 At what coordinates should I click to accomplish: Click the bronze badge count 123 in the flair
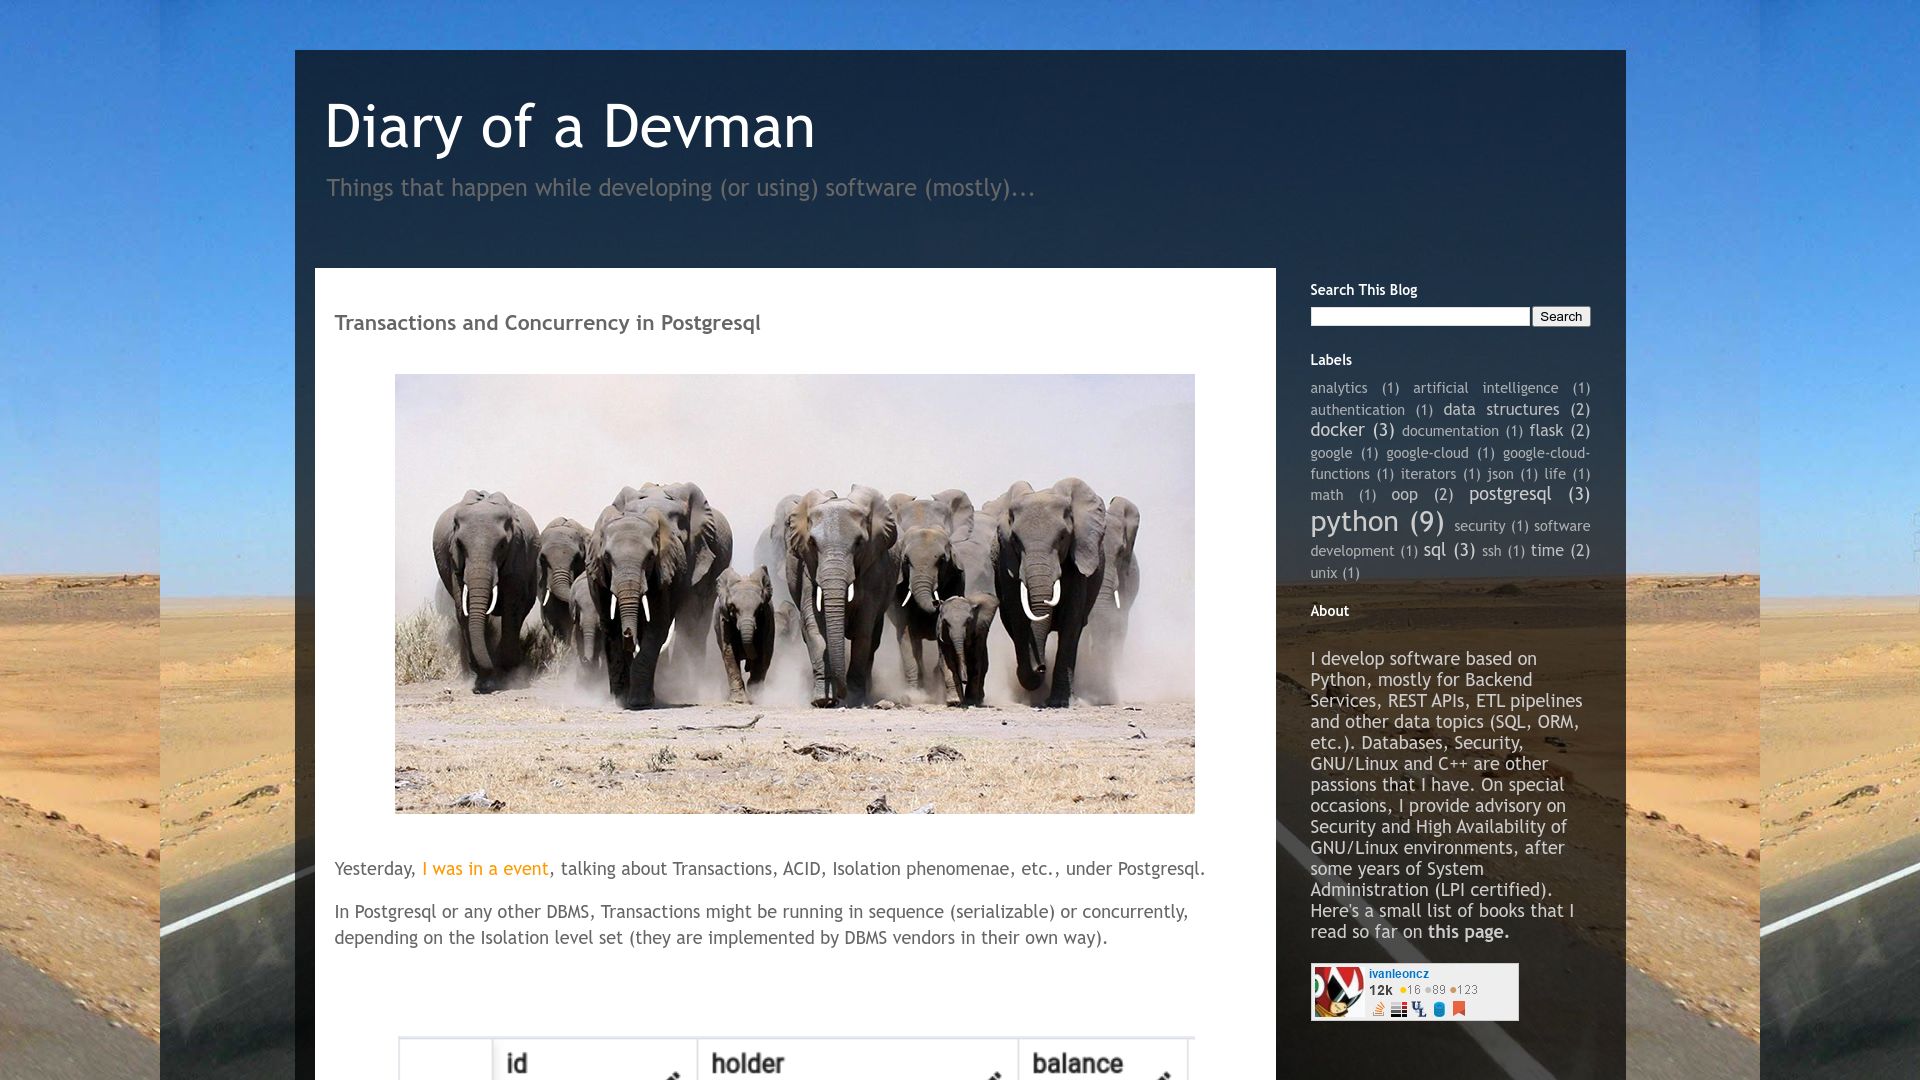click(1464, 990)
